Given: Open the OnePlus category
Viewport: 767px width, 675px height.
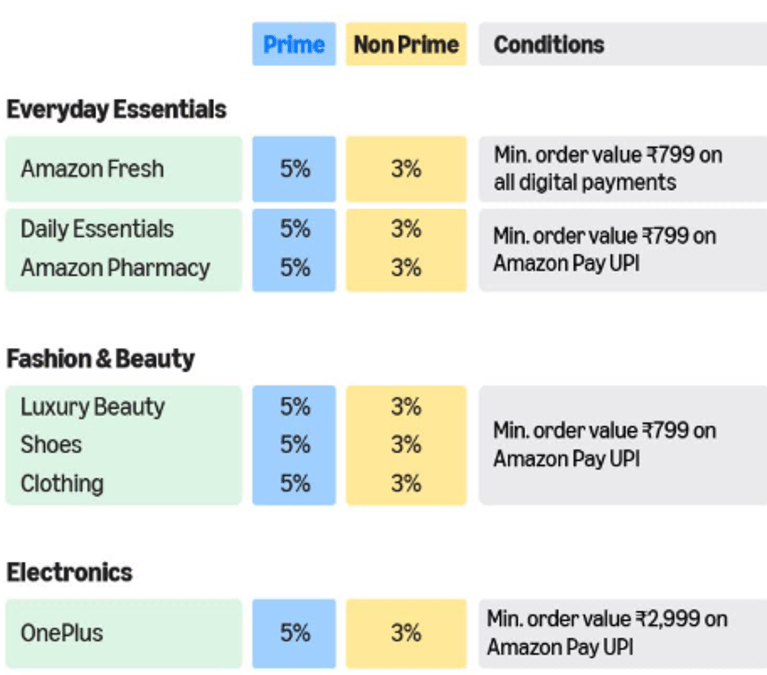Looking at the screenshot, I should [62, 633].
